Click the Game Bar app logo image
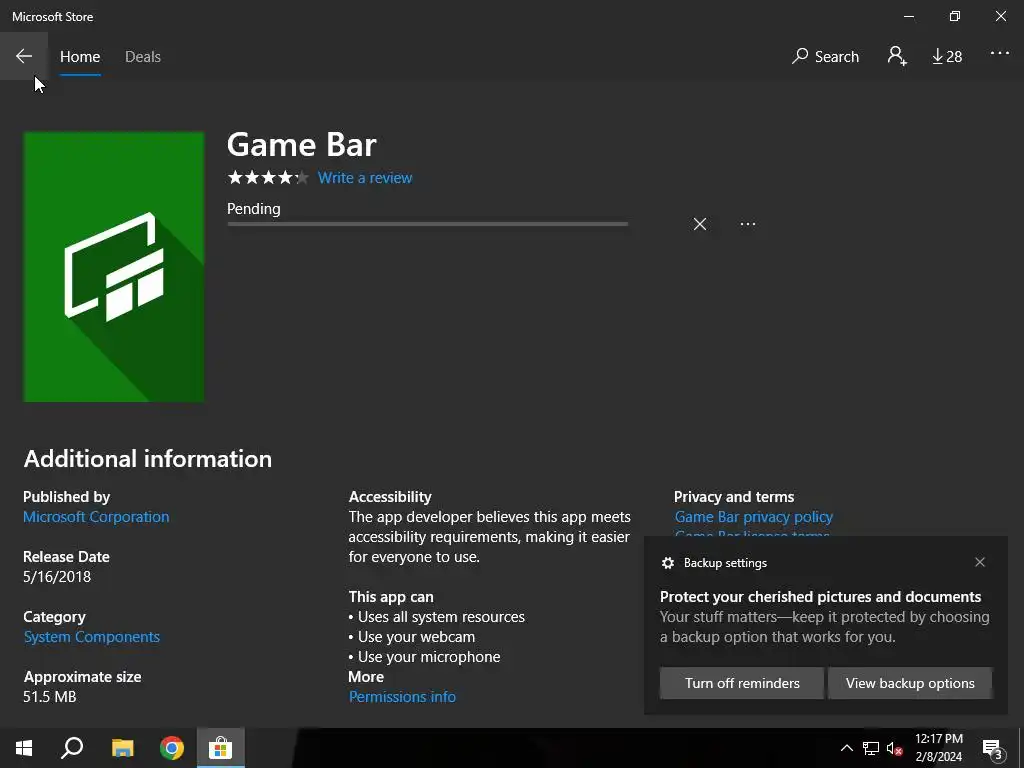 point(114,266)
